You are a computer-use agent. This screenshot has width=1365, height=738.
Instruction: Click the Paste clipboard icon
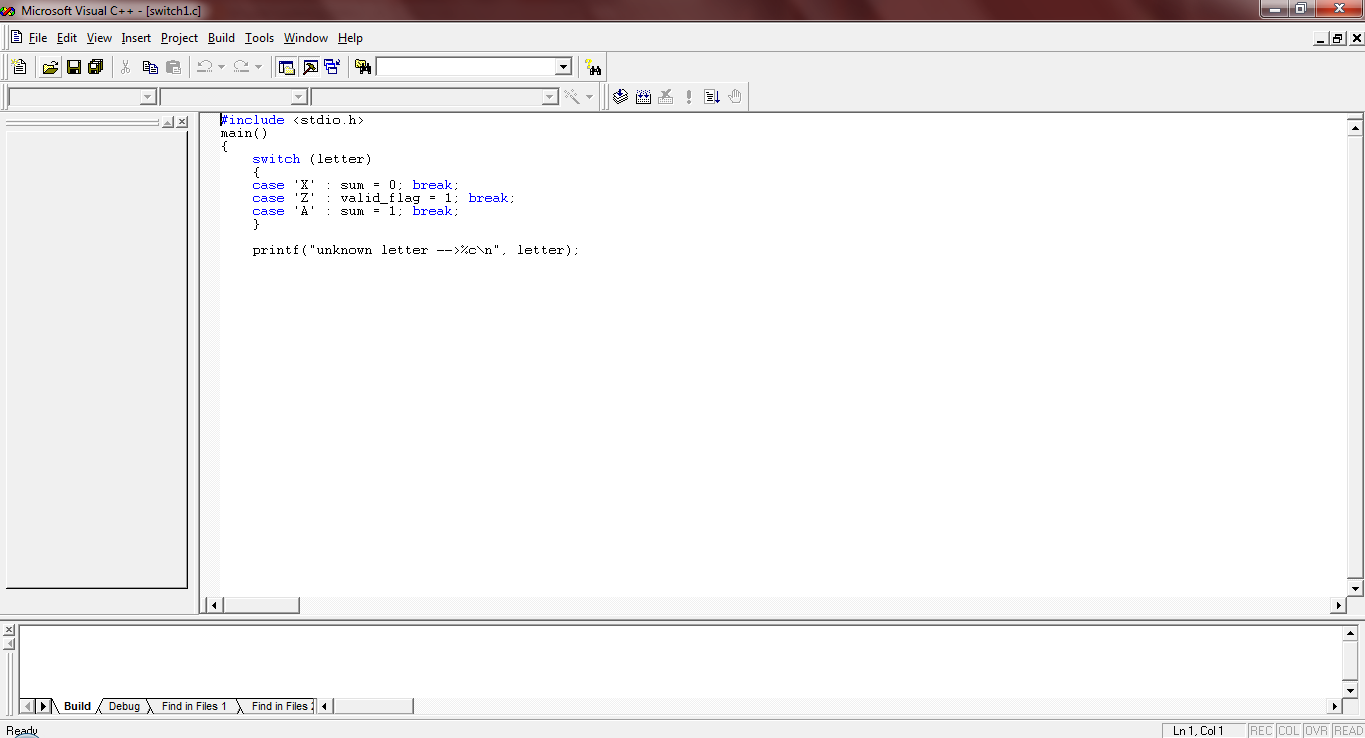coord(174,67)
